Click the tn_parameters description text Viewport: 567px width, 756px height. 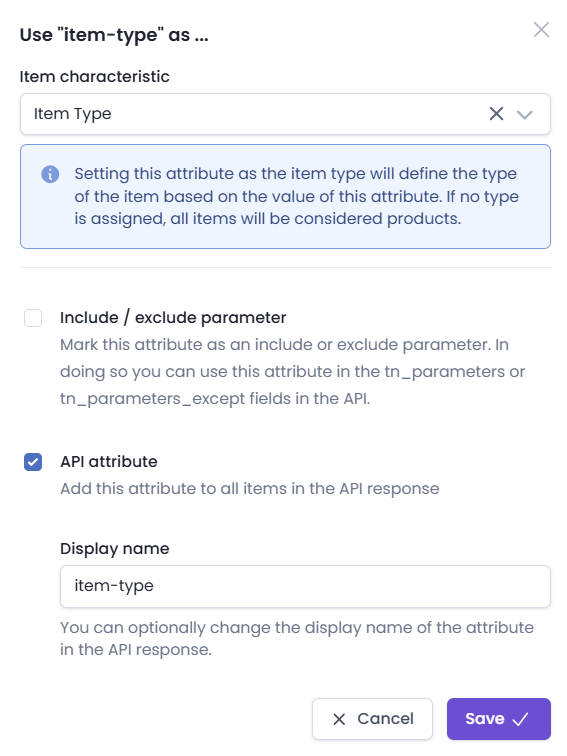pos(292,372)
